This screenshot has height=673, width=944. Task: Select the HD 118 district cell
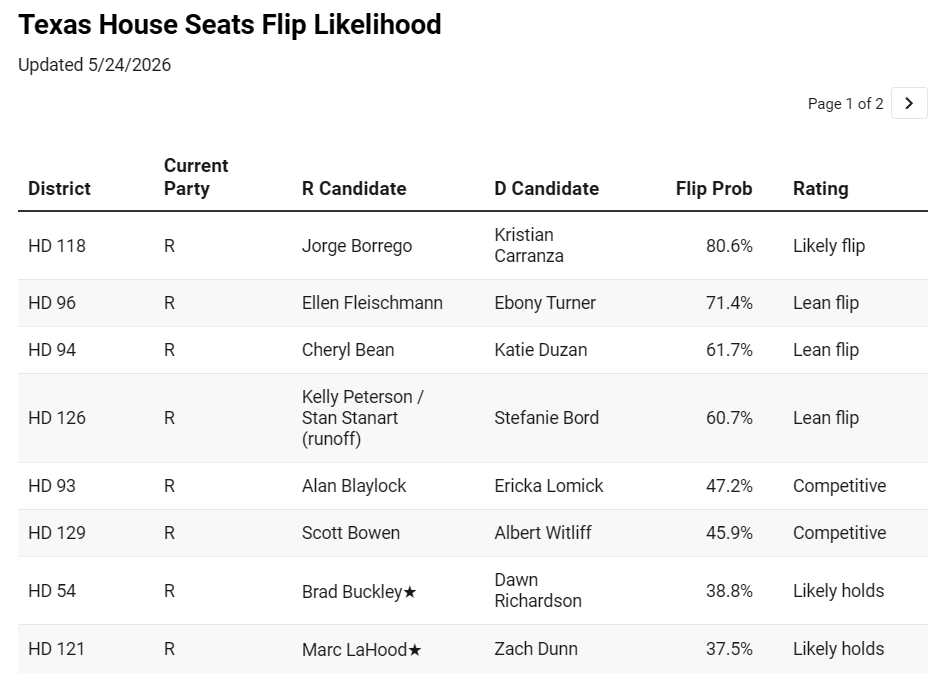tap(57, 246)
